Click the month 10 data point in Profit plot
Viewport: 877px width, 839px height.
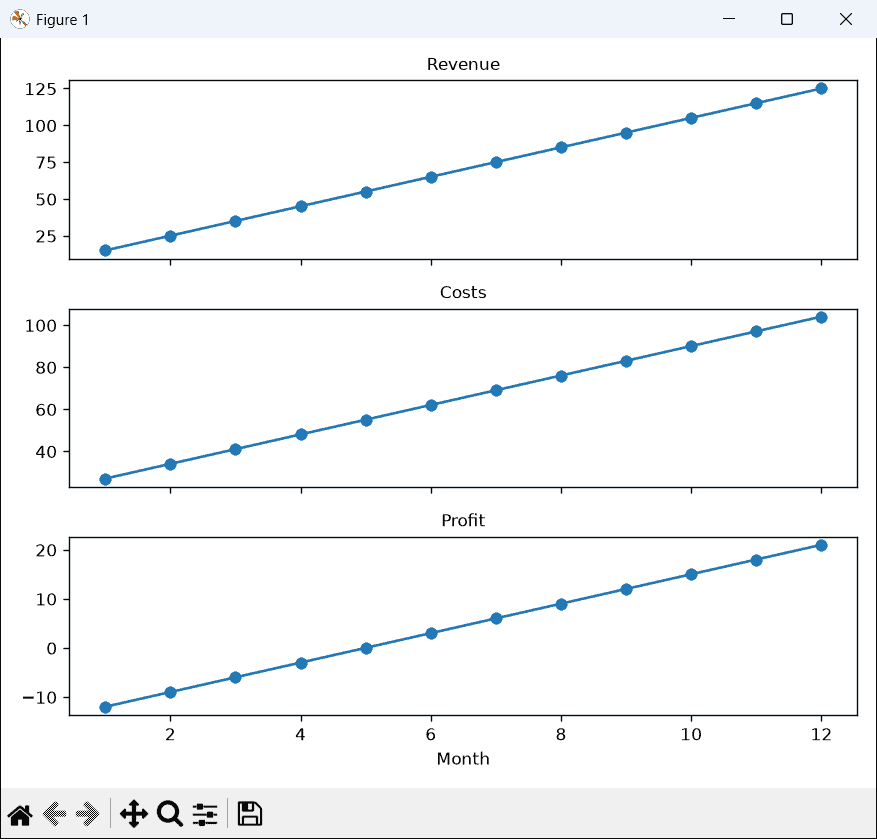[x=691, y=574]
